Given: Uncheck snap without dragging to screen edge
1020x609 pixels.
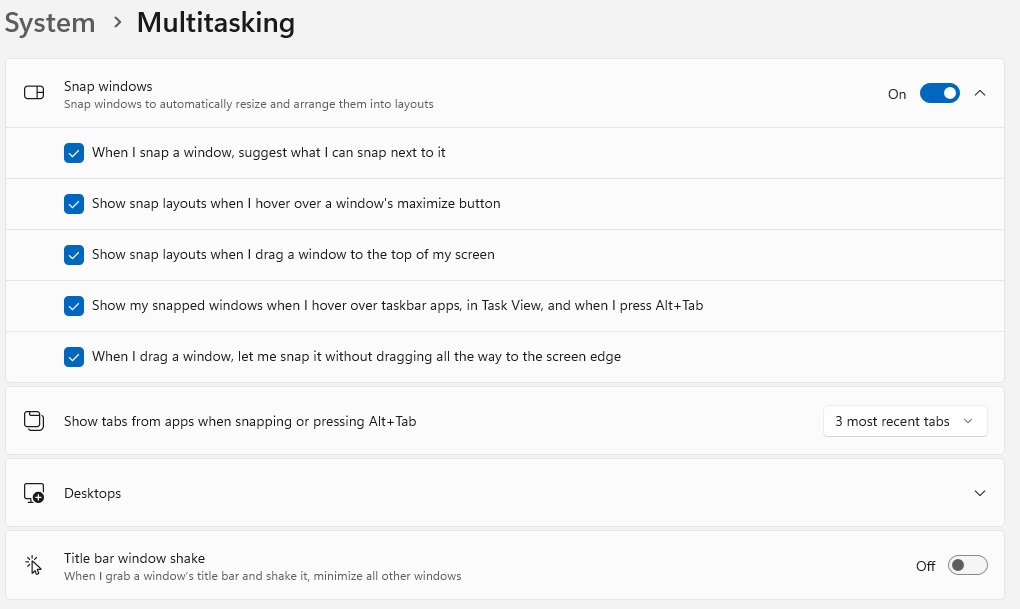Looking at the screenshot, I should click(x=74, y=357).
